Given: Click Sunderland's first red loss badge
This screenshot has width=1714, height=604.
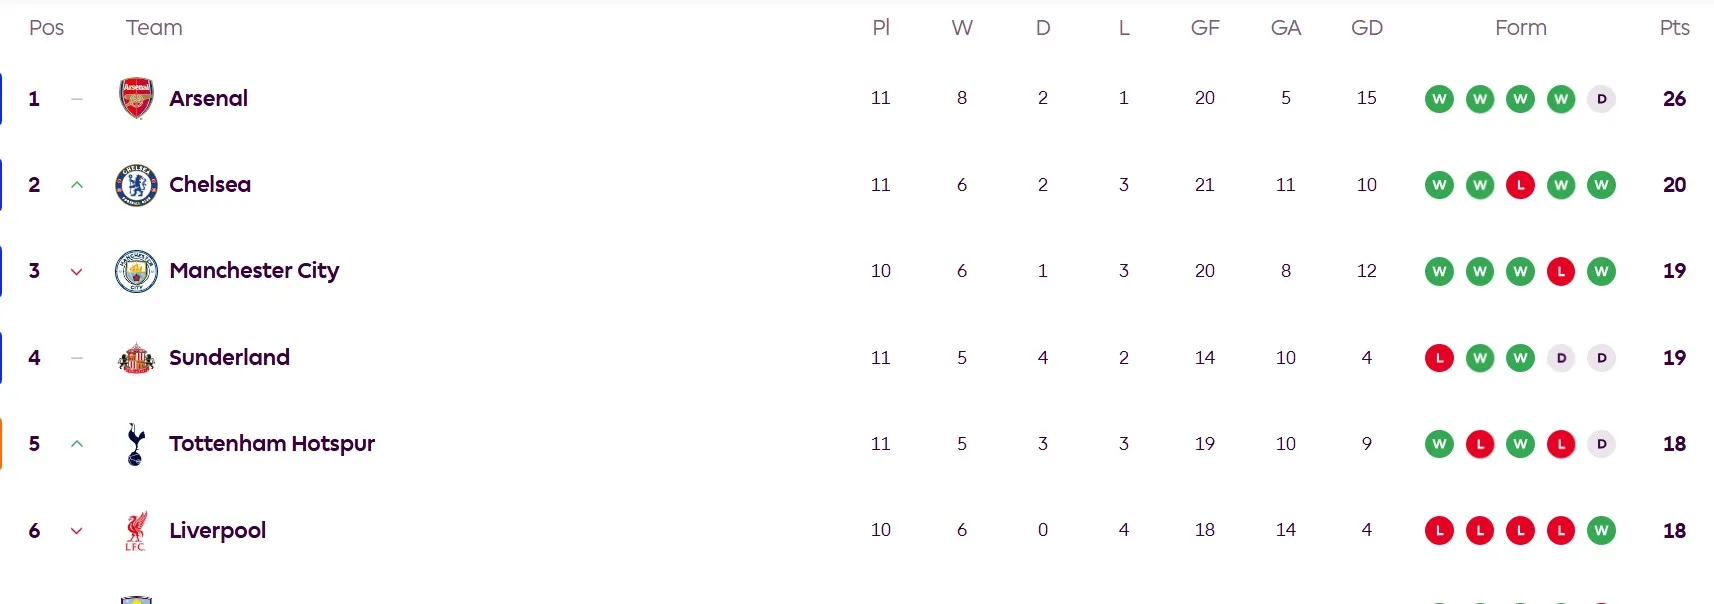Looking at the screenshot, I should point(1439,358).
